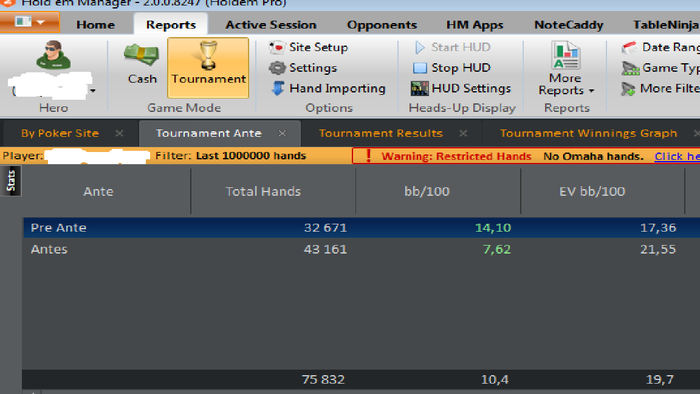Viewport: 700px width, 394px height.
Task: Open the application menu button
Action: point(29,22)
